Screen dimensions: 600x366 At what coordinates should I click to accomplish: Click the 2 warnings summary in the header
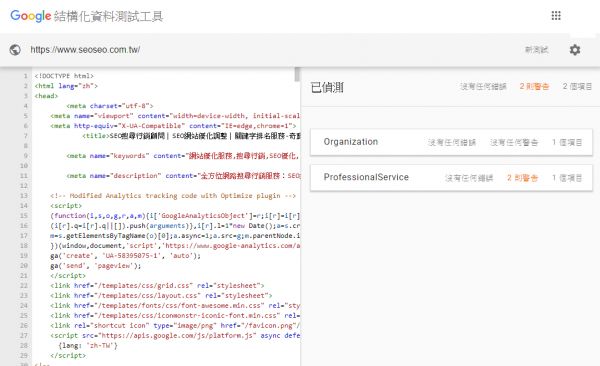[x=534, y=87]
